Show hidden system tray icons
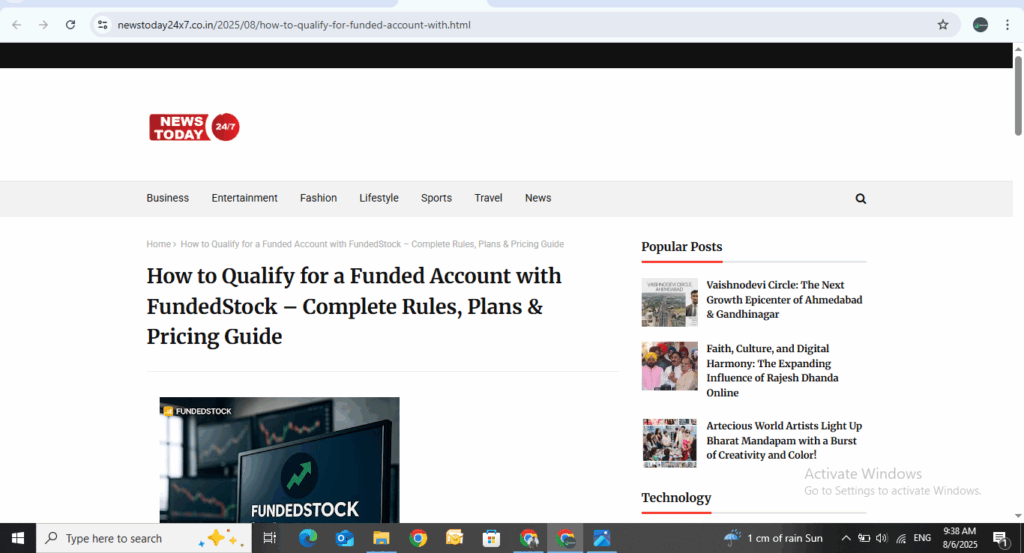 [x=845, y=538]
